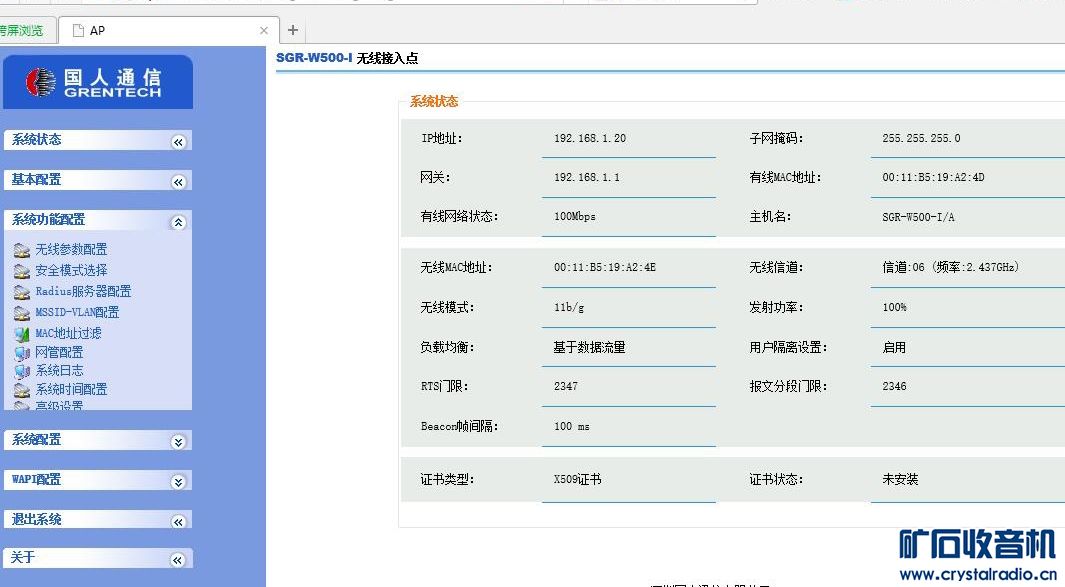Click the 安全模式选择 icon

22,271
